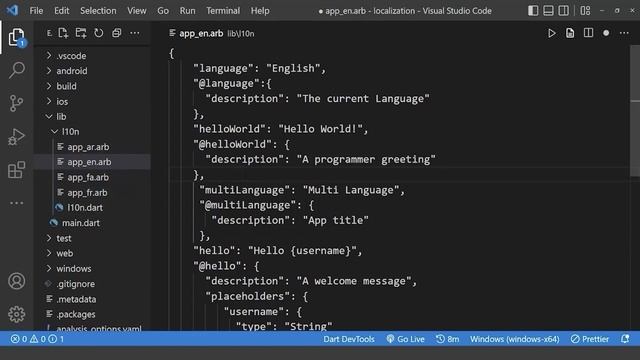Click the "helloWorld" key in editor

pos(229,129)
